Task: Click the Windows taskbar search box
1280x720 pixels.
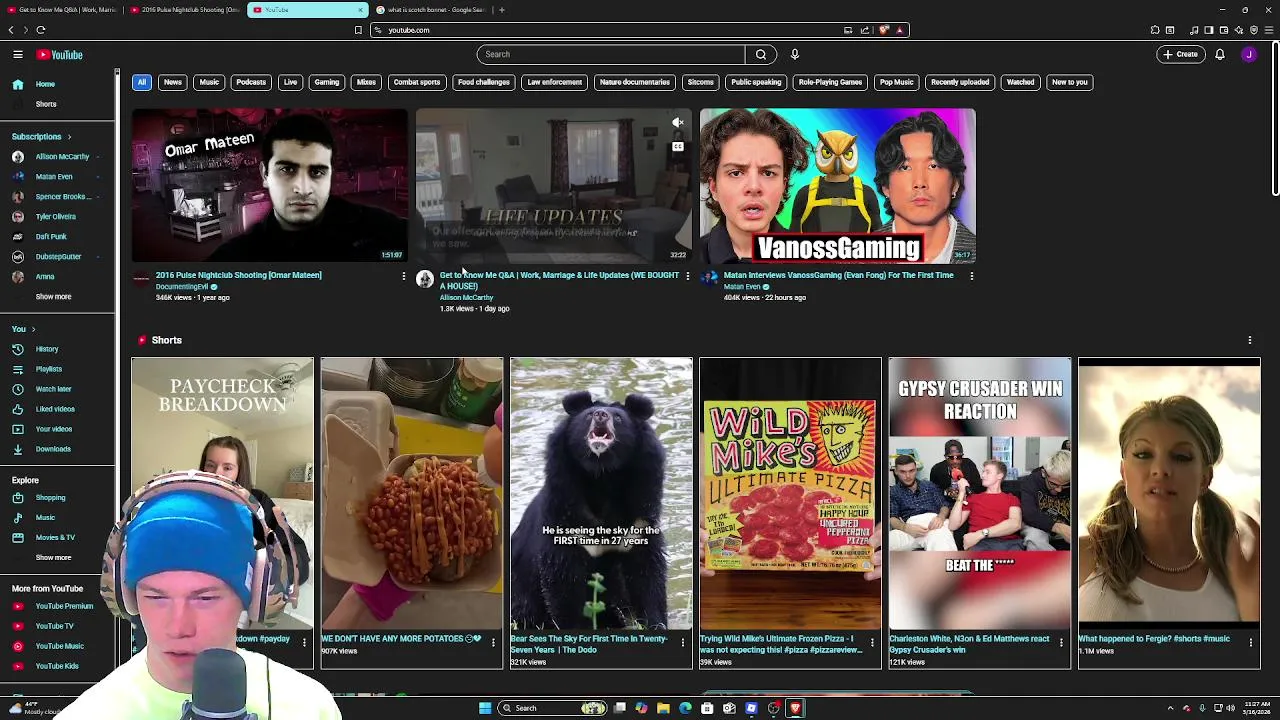Action: pyautogui.click(x=553, y=708)
